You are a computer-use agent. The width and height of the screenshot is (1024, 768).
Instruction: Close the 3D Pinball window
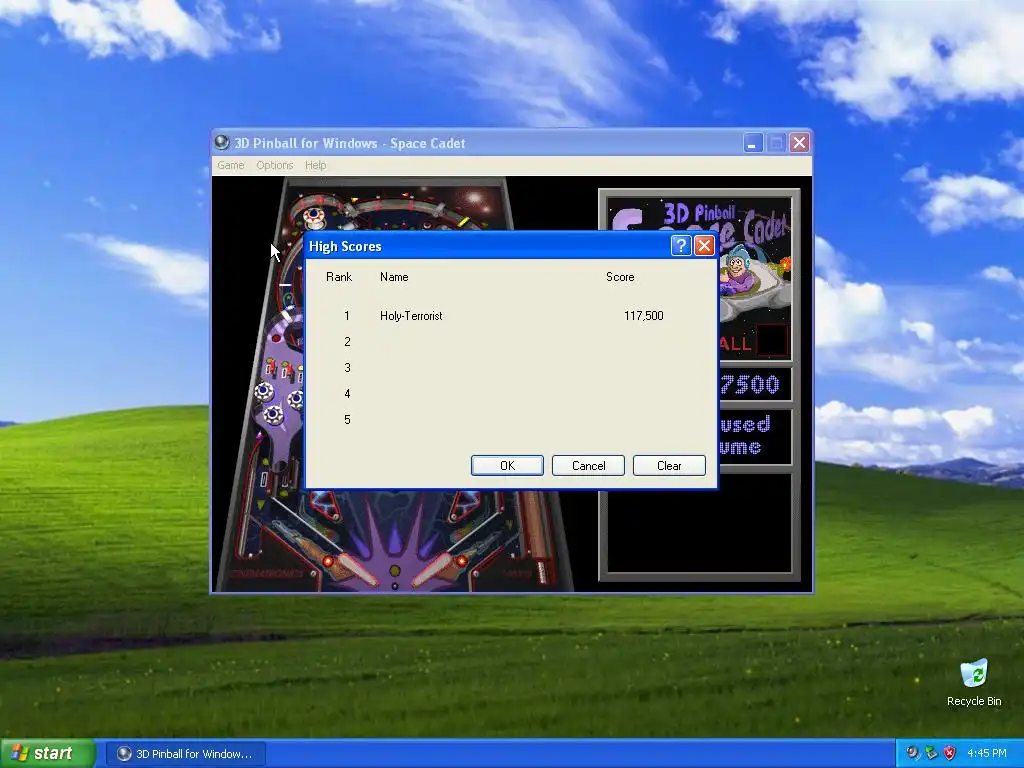(799, 143)
